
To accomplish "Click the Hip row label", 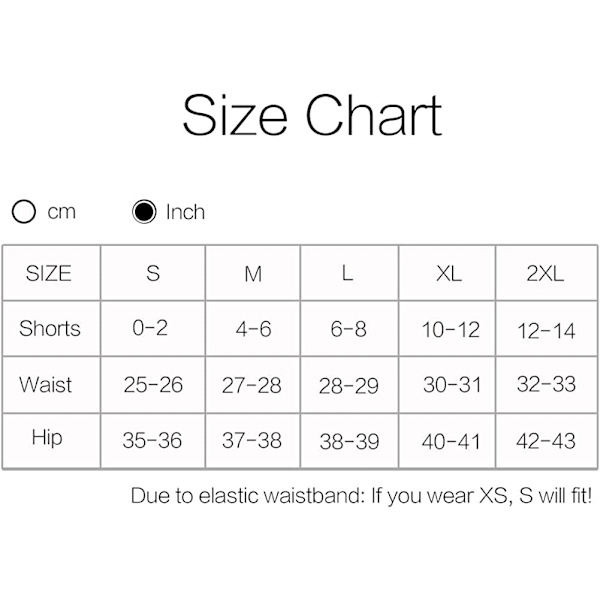I will pyautogui.click(x=47, y=438).
